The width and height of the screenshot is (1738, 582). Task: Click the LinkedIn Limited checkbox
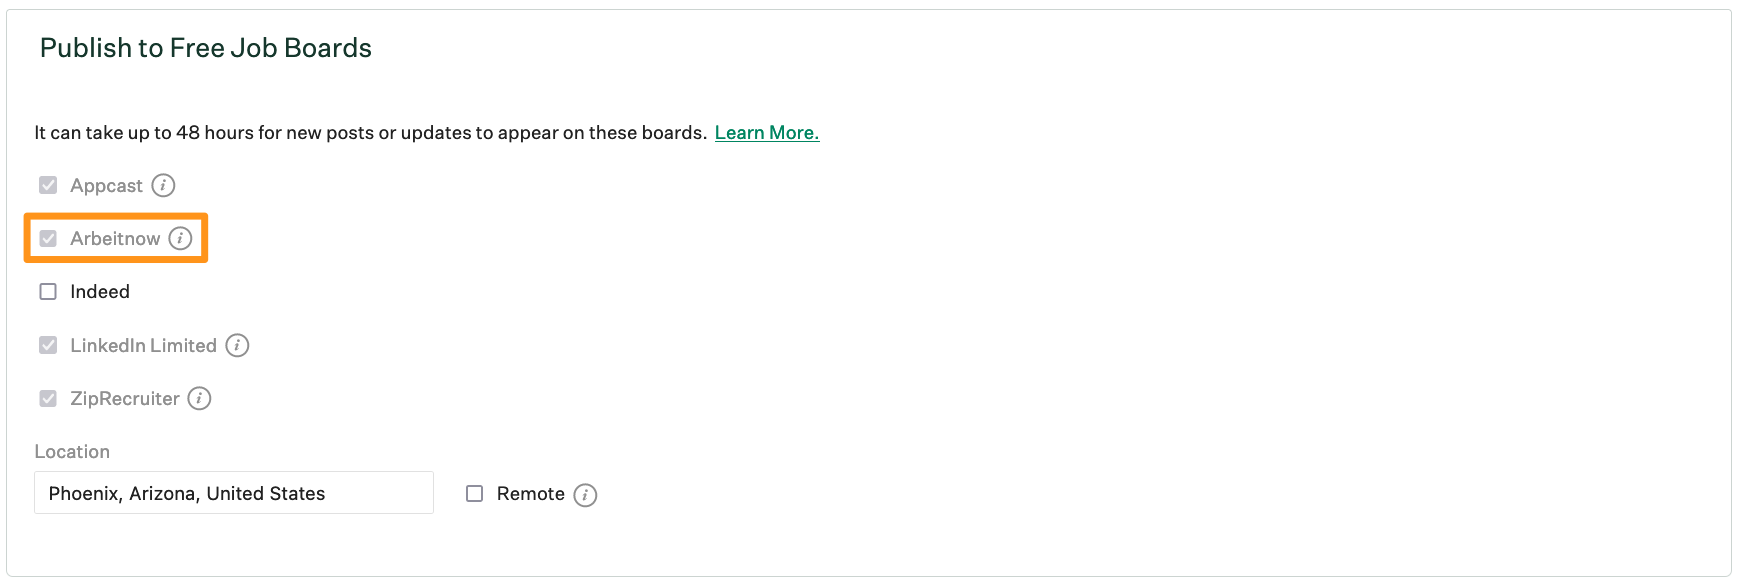pyautogui.click(x=47, y=345)
